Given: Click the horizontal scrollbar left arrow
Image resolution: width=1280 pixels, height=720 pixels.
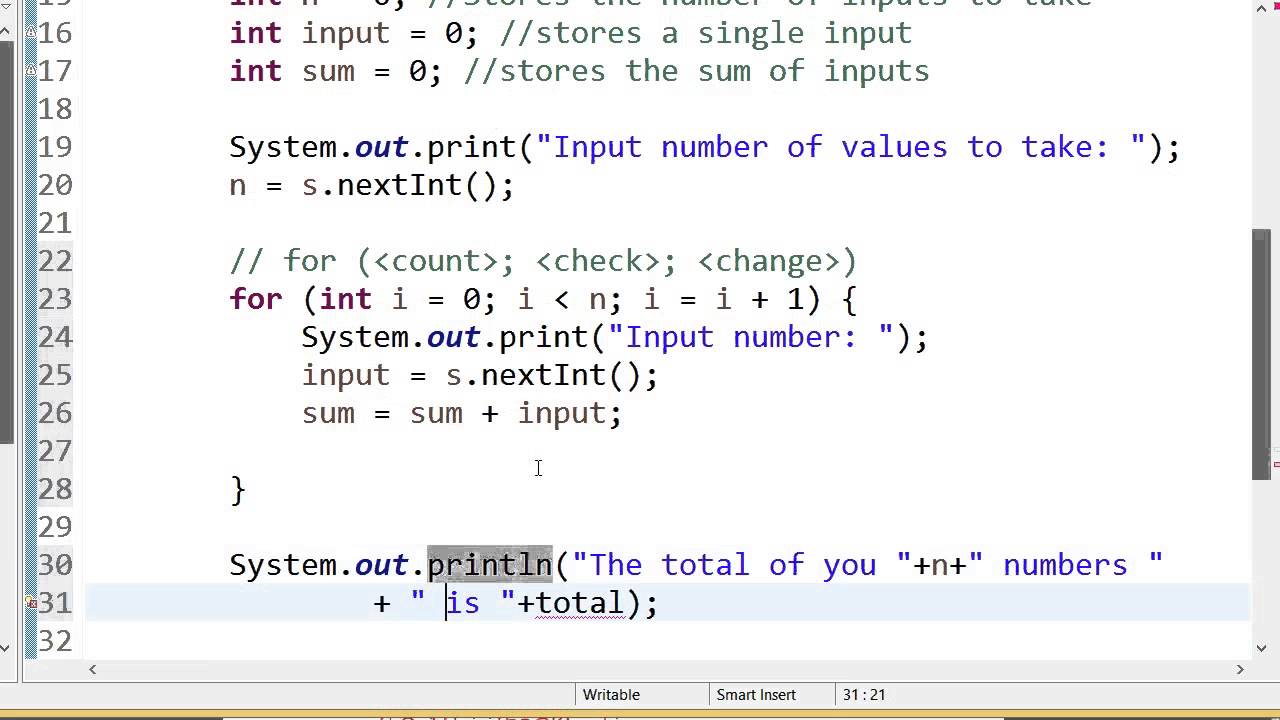Looking at the screenshot, I should 93,669.
